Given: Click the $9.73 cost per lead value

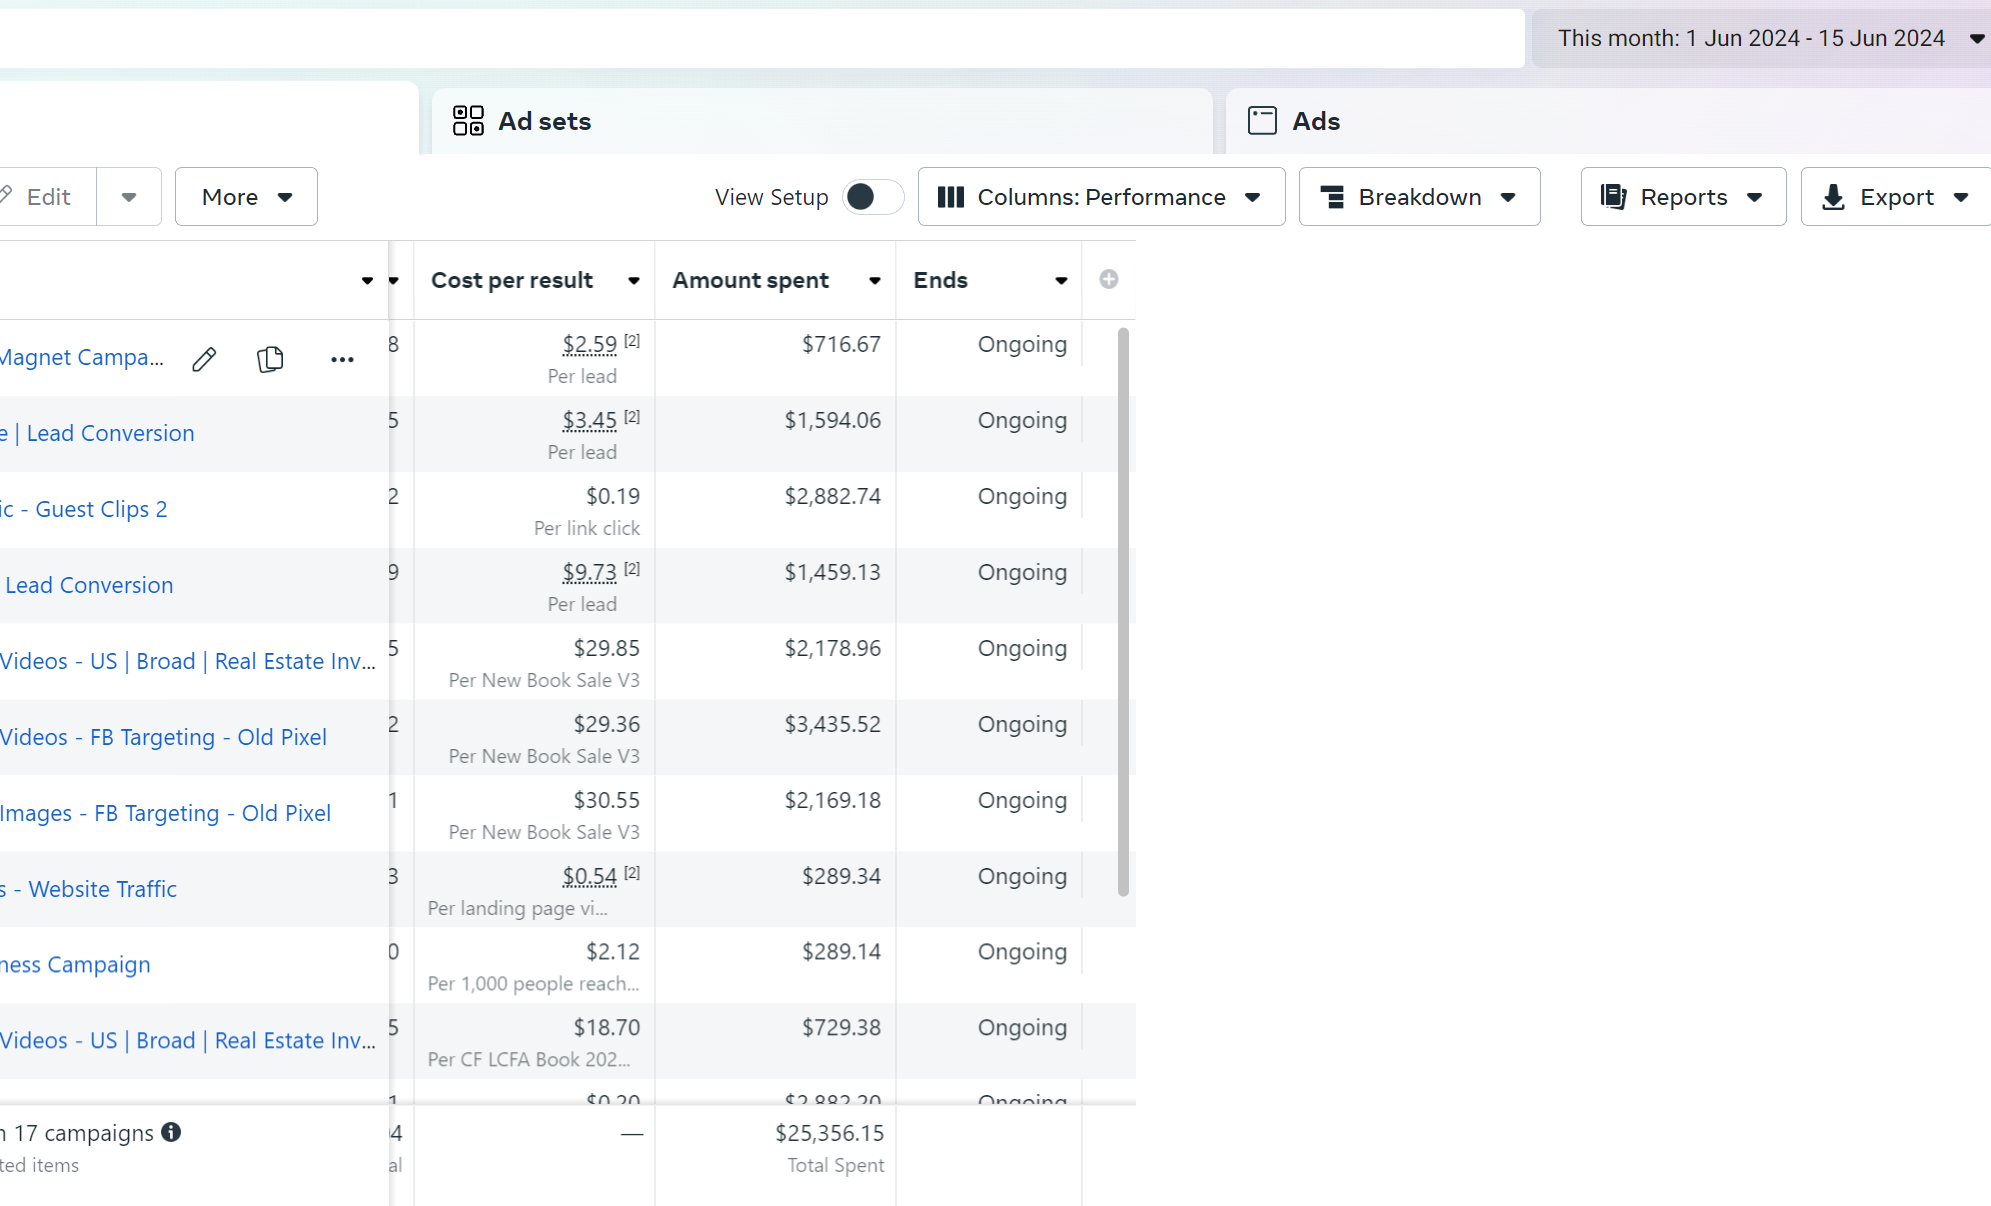Looking at the screenshot, I should click(x=590, y=573).
